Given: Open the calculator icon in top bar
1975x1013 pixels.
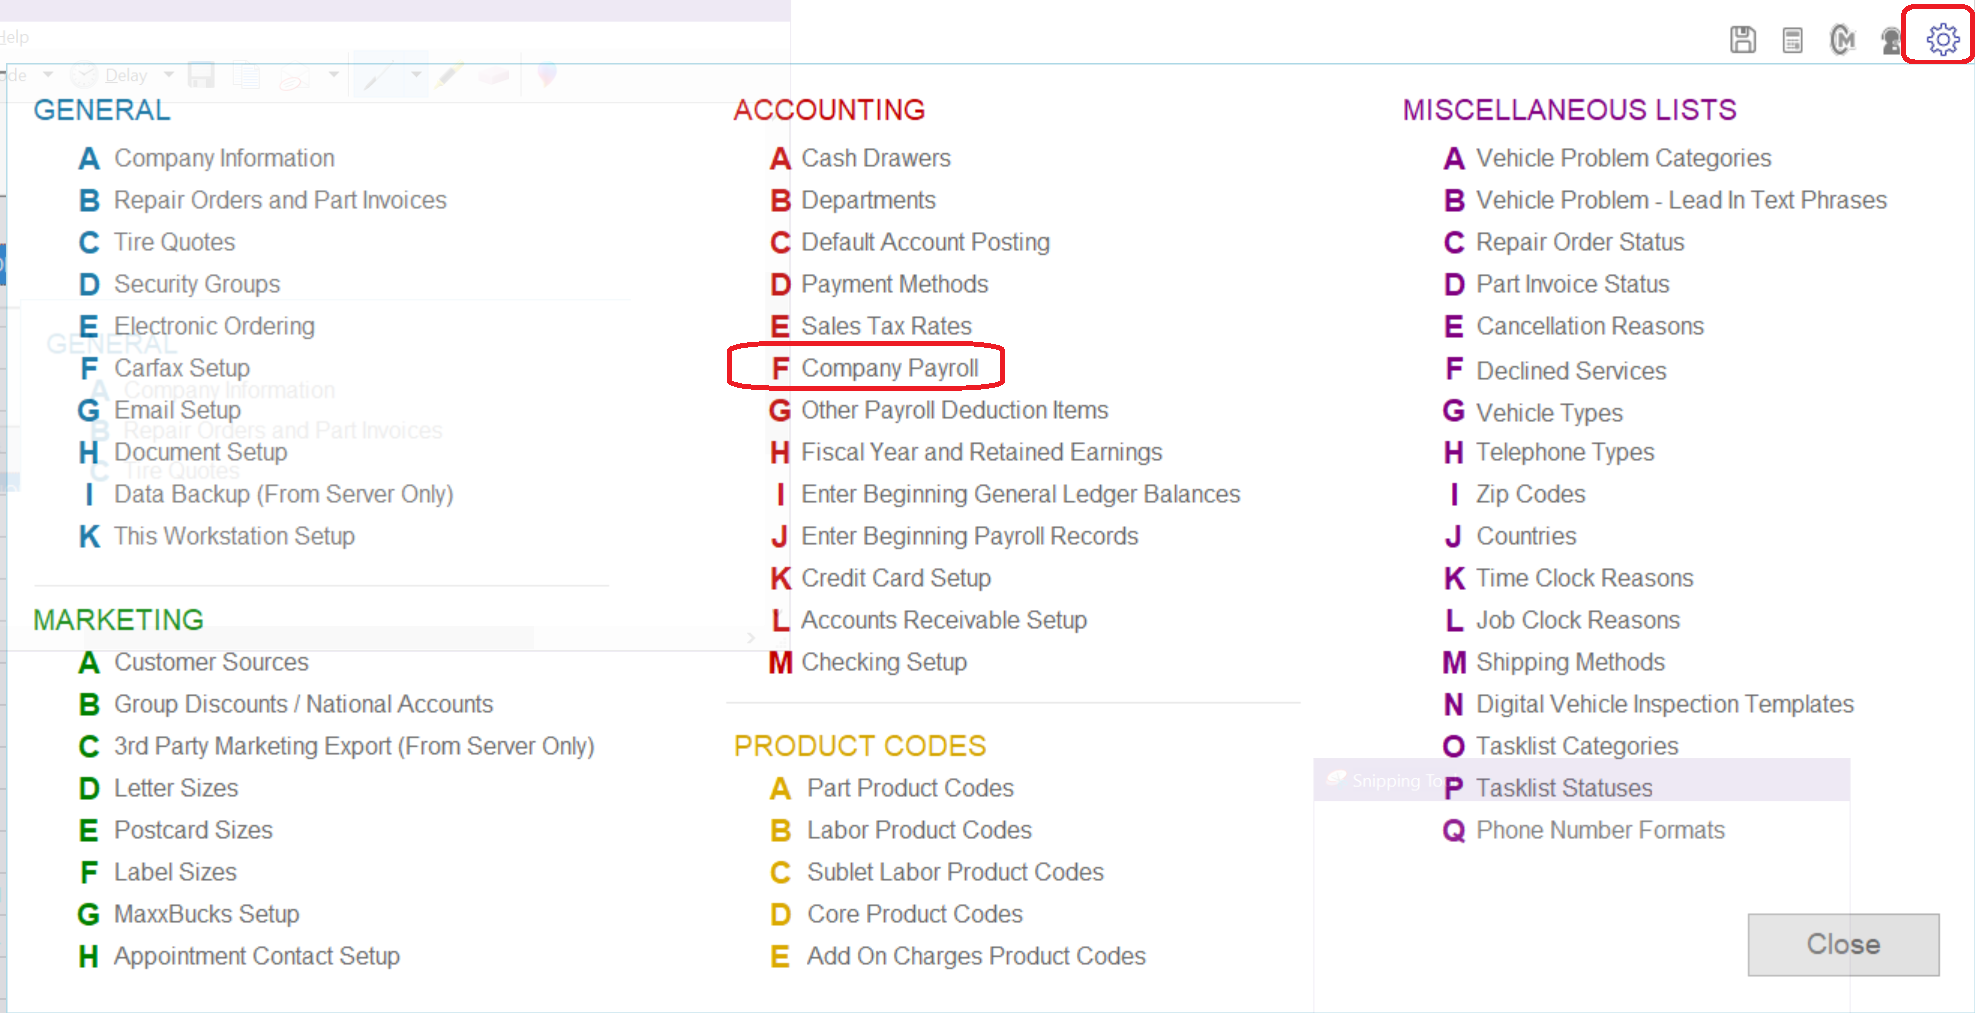Looking at the screenshot, I should [x=1792, y=40].
